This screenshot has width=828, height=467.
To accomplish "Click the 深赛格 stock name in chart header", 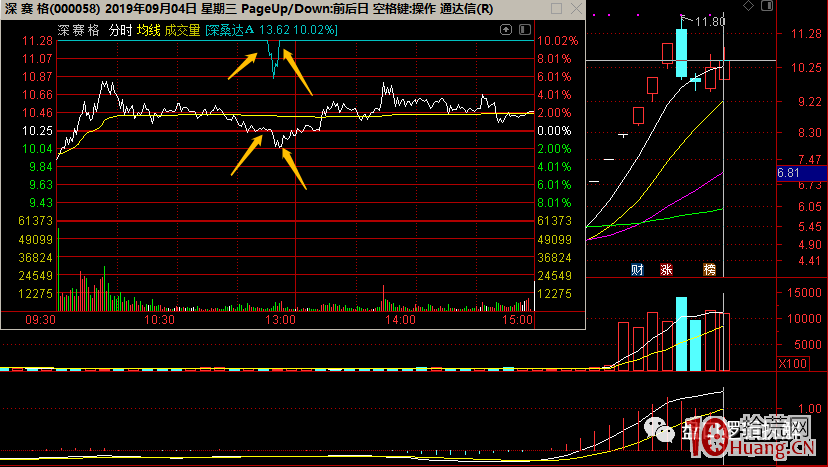I will (78, 30).
